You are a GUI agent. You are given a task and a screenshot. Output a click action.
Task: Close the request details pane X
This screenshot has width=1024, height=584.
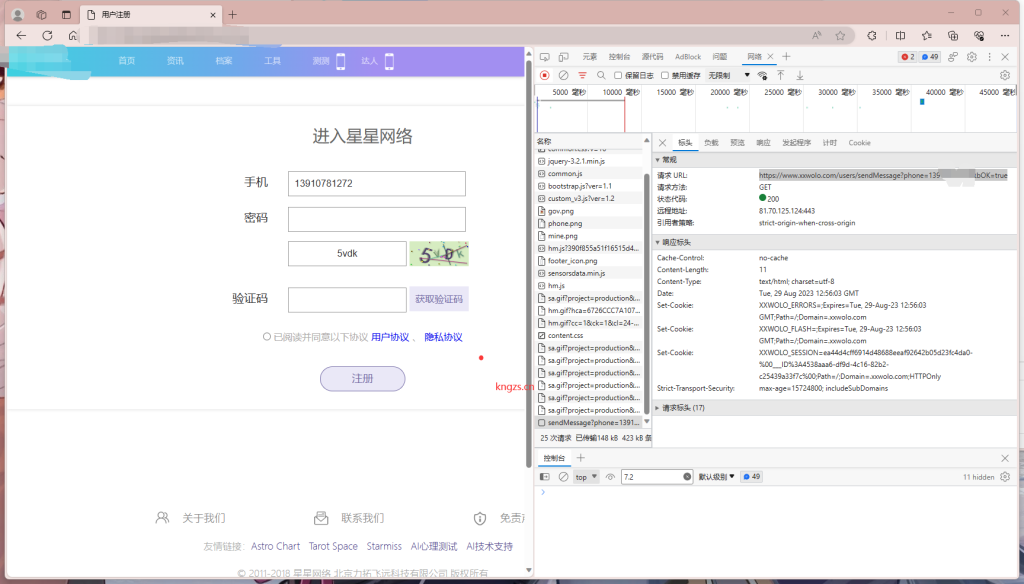pyautogui.click(x=662, y=142)
